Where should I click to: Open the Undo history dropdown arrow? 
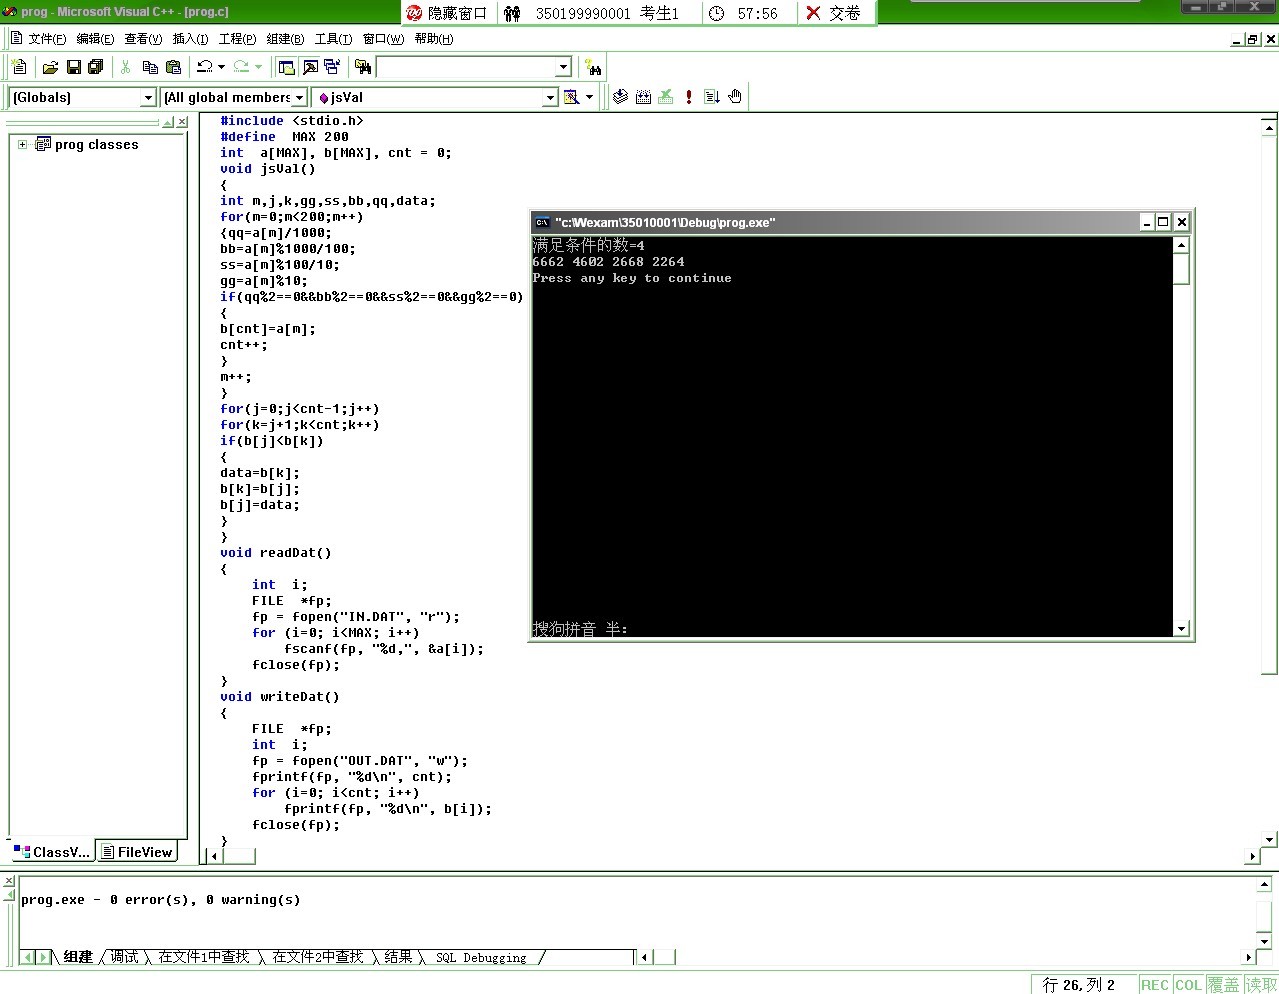point(221,67)
